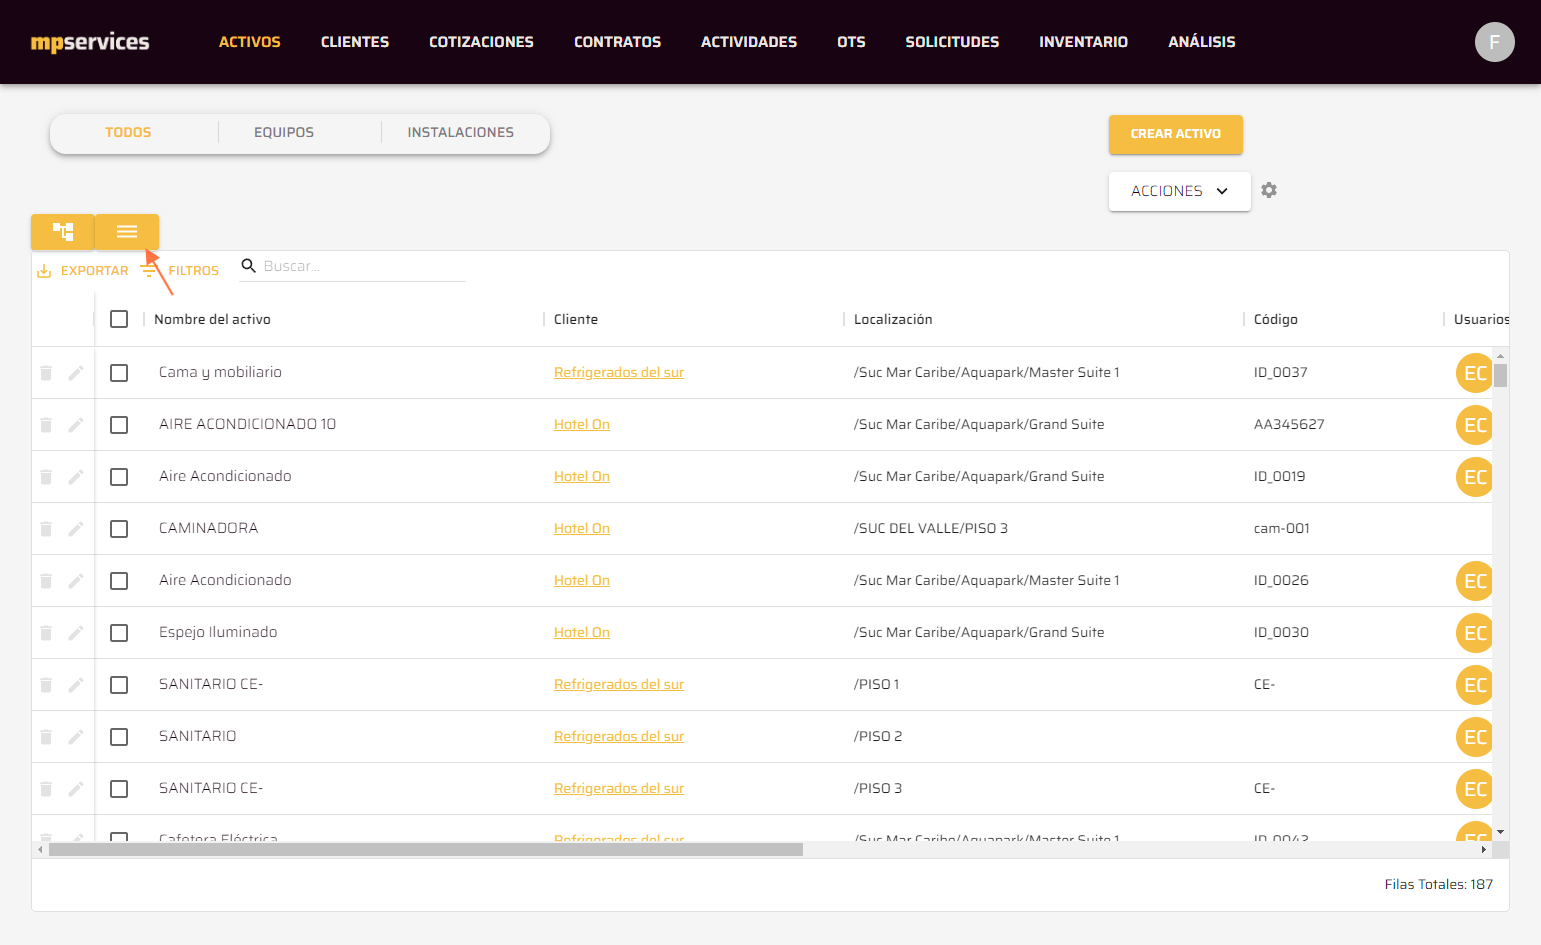Sort by Código column header
Viewport: 1541px width, 945px height.
[x=1276, y=319]
